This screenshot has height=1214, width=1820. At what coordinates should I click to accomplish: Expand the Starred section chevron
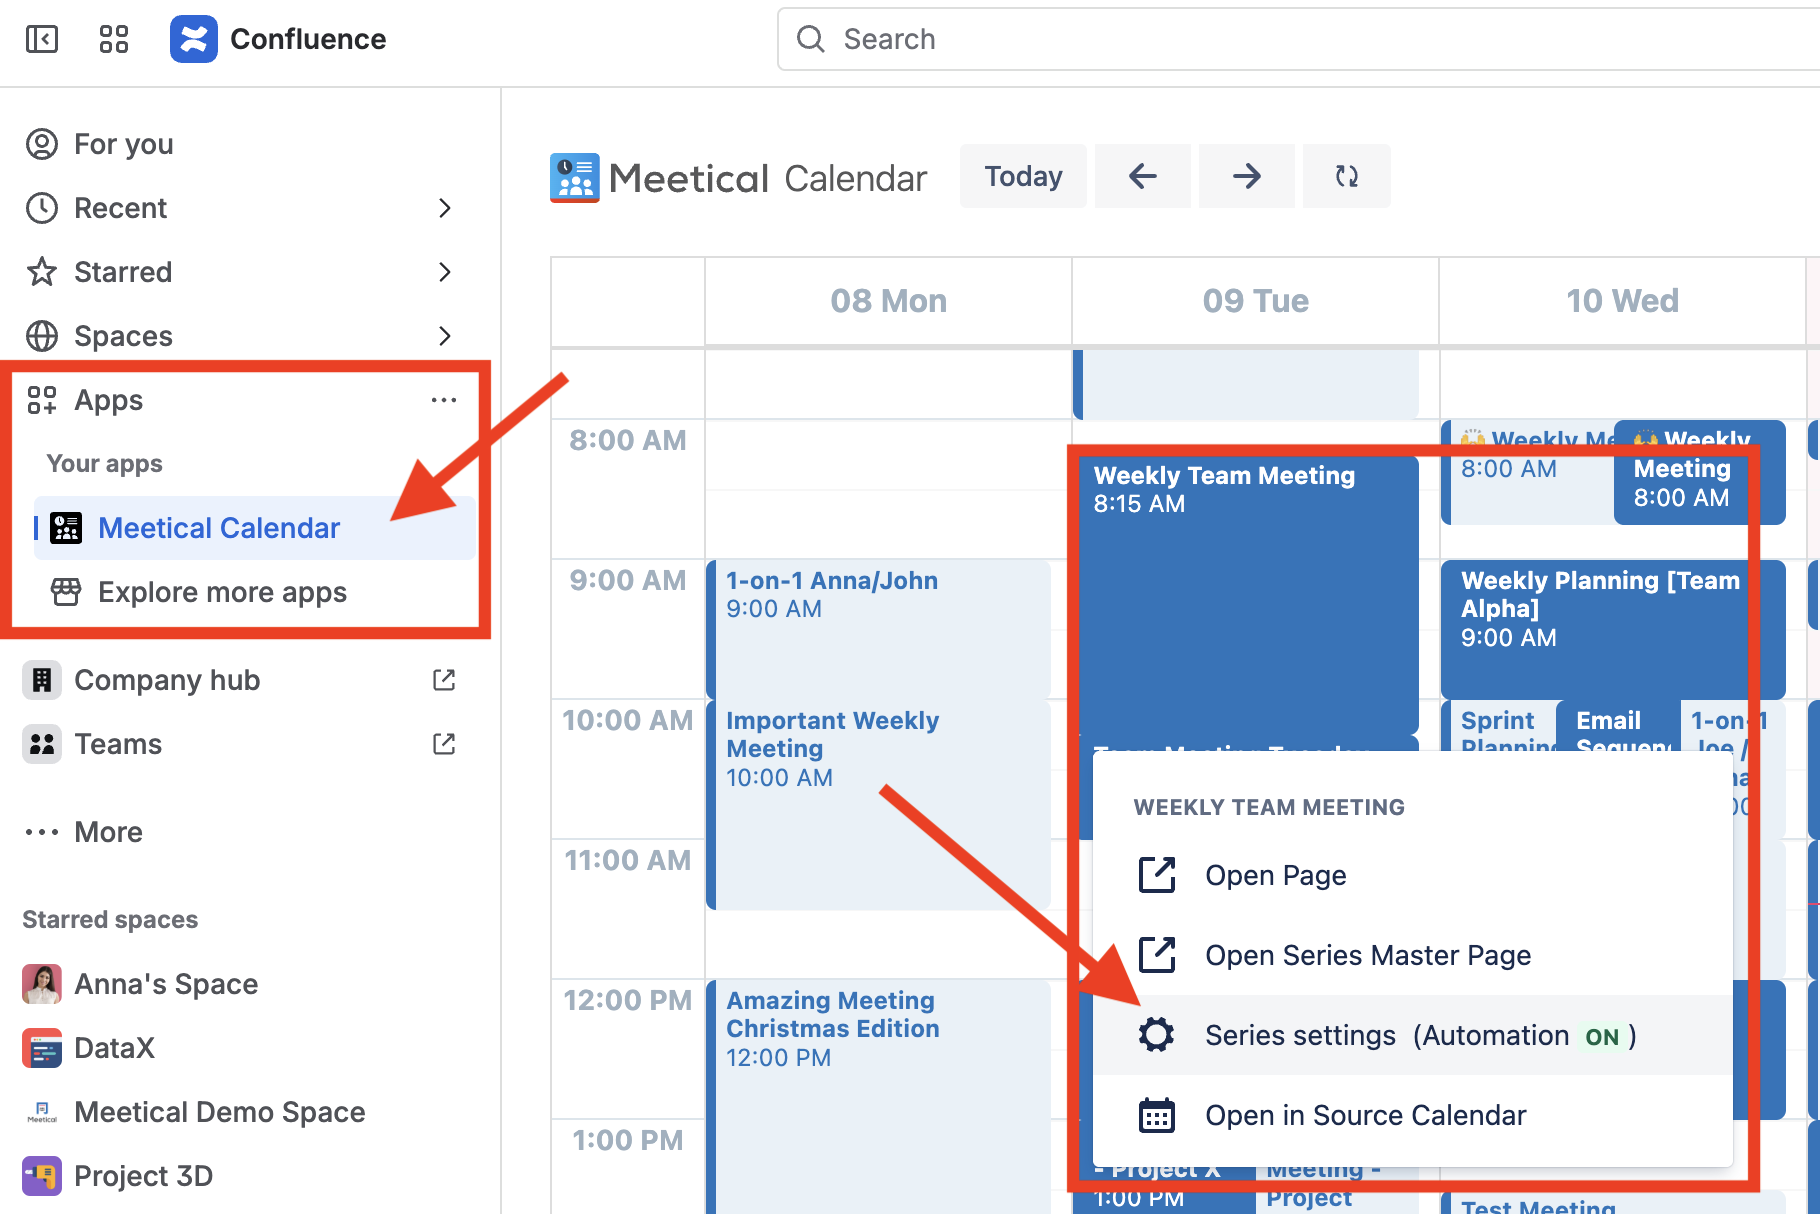pos(445,272)
